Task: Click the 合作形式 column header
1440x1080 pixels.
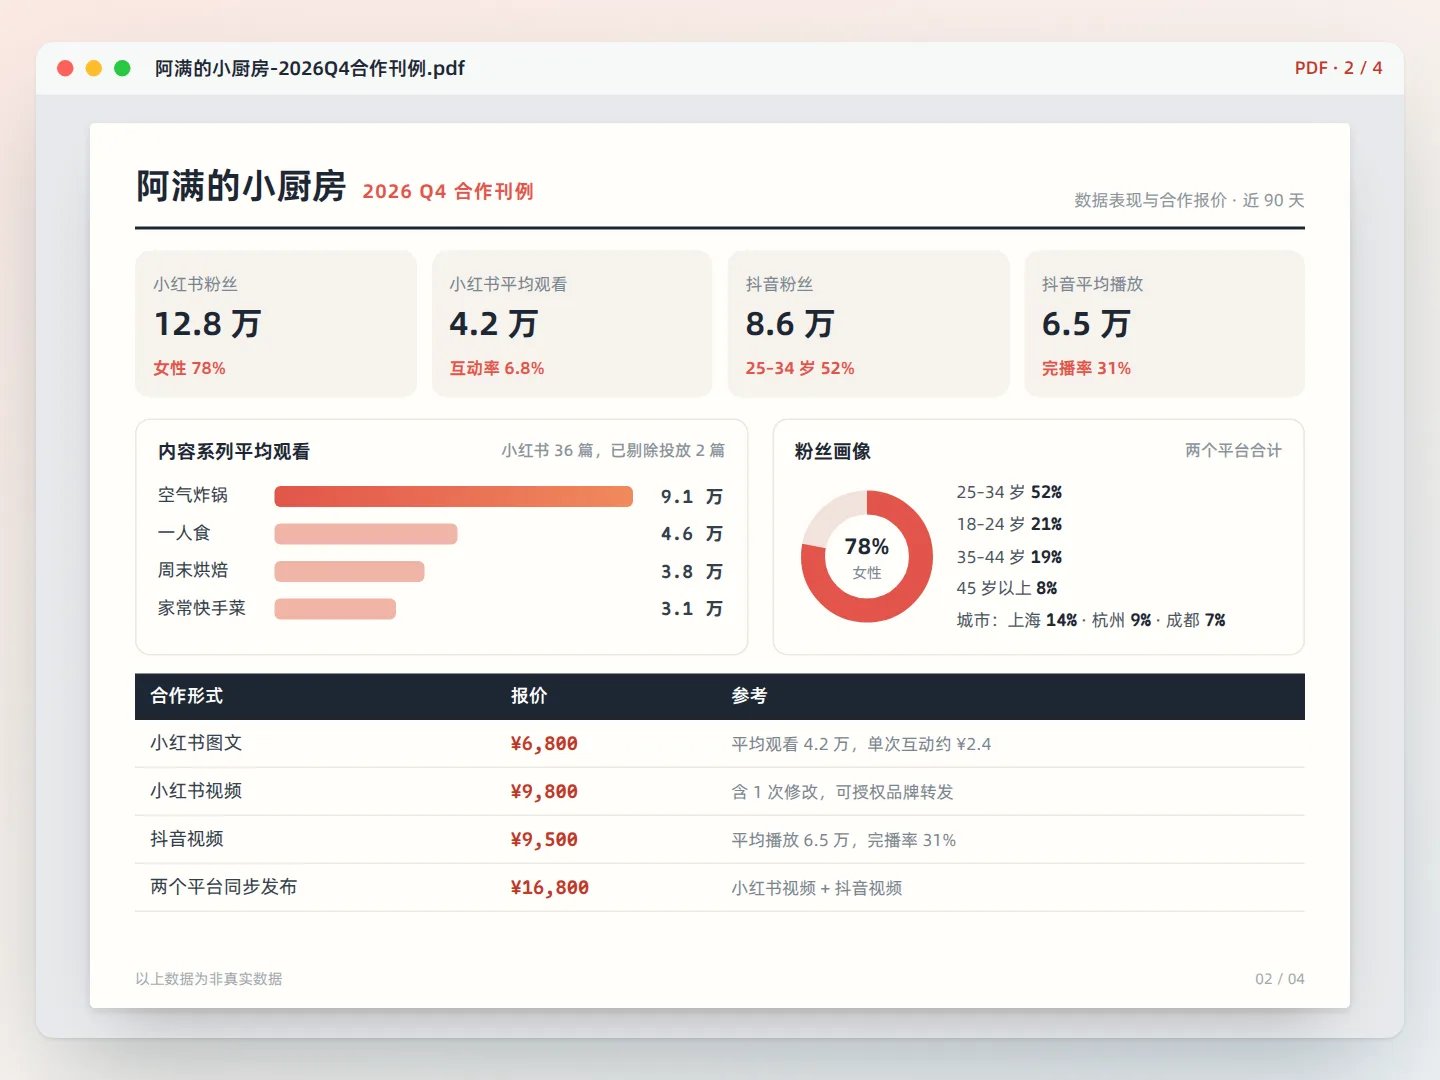Action: click(x=187, y=696)
